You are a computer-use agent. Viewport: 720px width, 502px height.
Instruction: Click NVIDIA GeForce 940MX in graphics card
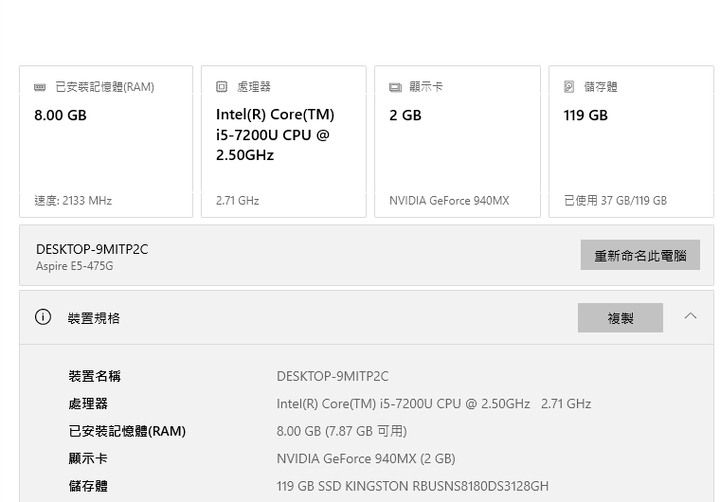tap(449, 201)
